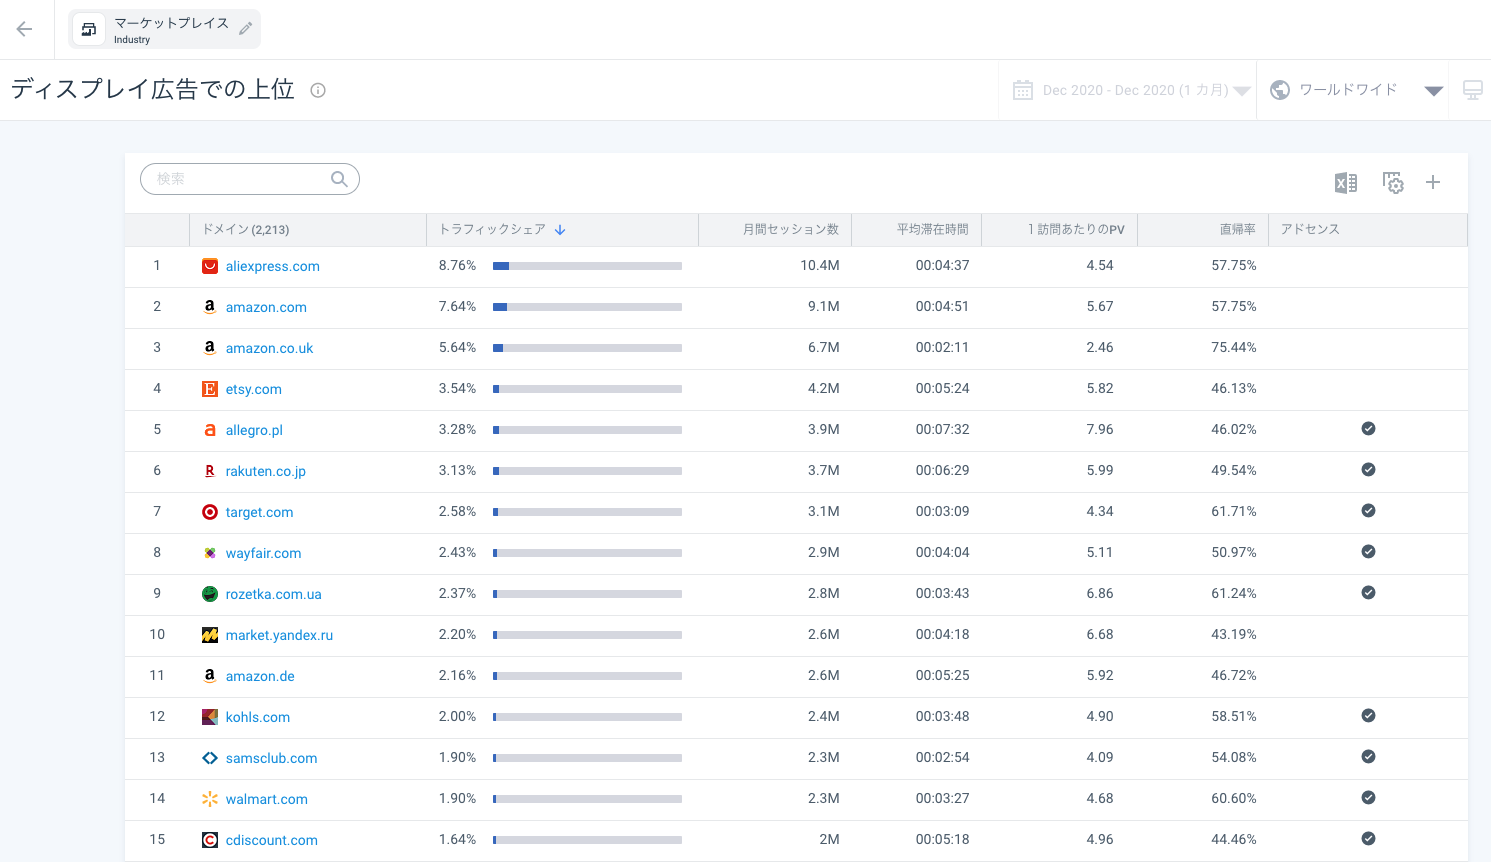The image size is (1491, 862).
Task: Click the target.com favicon
Action: 210,512
